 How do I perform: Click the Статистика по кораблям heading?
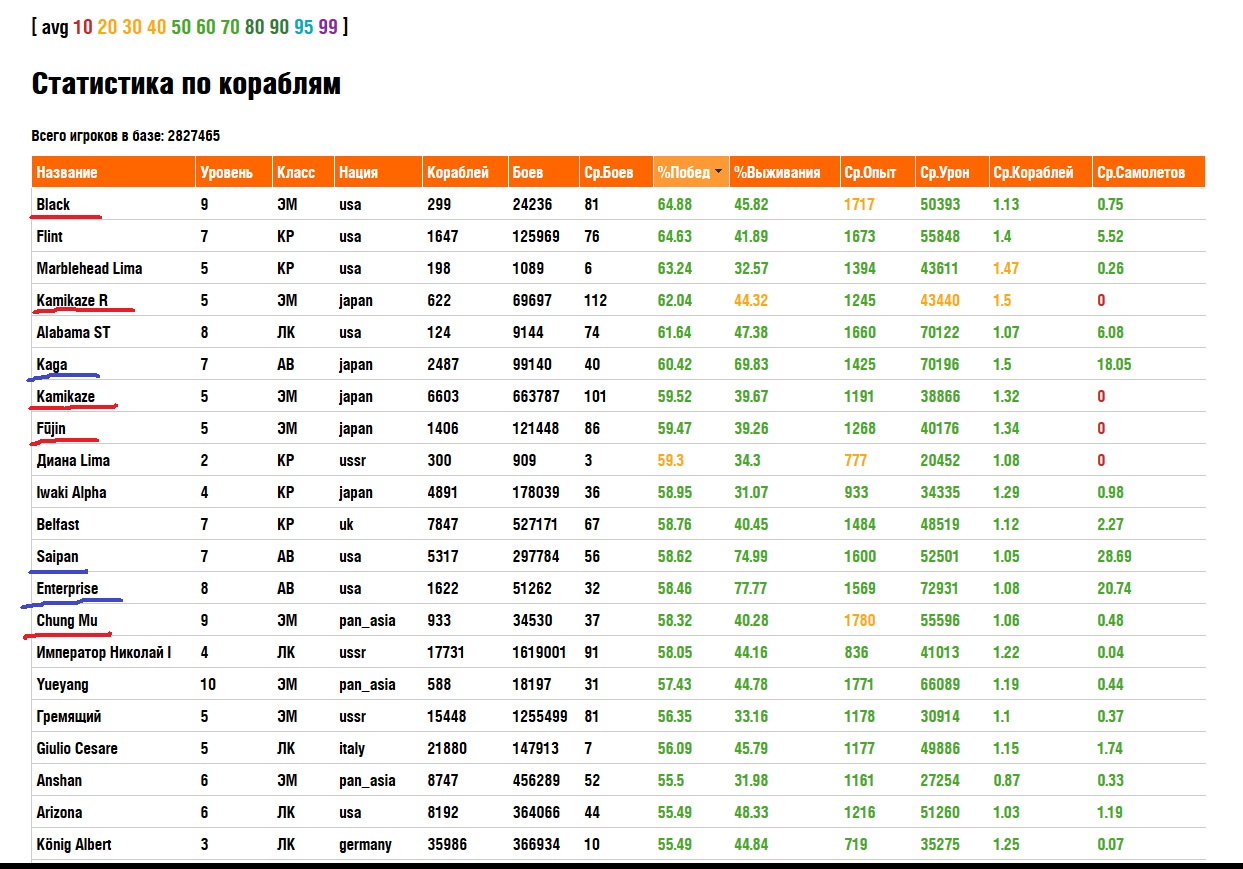point(186,84)
